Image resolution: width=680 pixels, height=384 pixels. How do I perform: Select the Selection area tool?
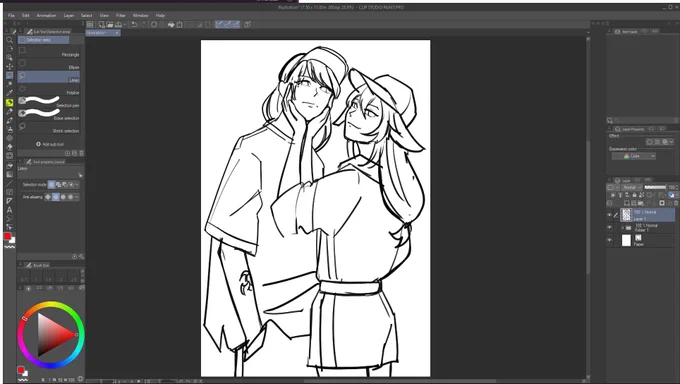click(10, 75)
